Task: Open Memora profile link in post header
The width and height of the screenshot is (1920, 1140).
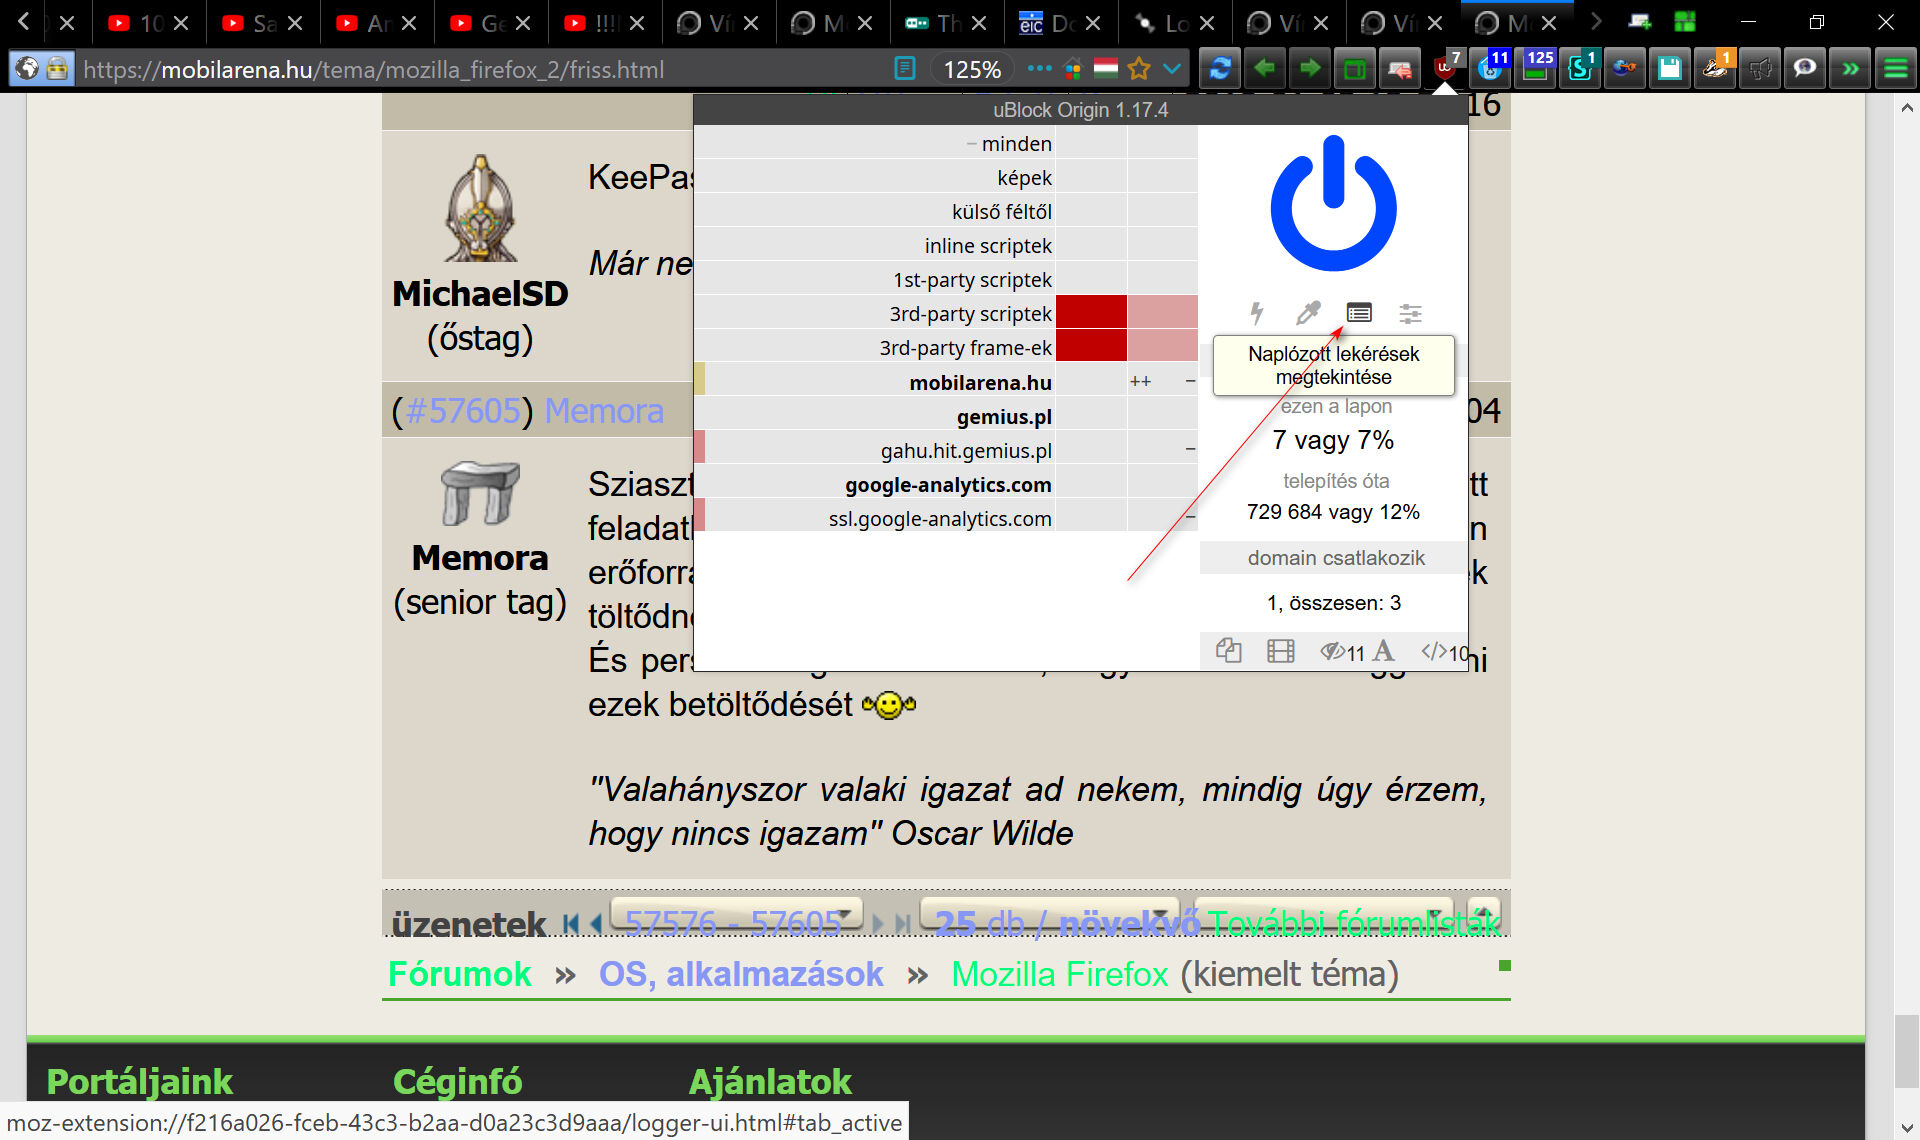Action: click(x=604, y=411)
